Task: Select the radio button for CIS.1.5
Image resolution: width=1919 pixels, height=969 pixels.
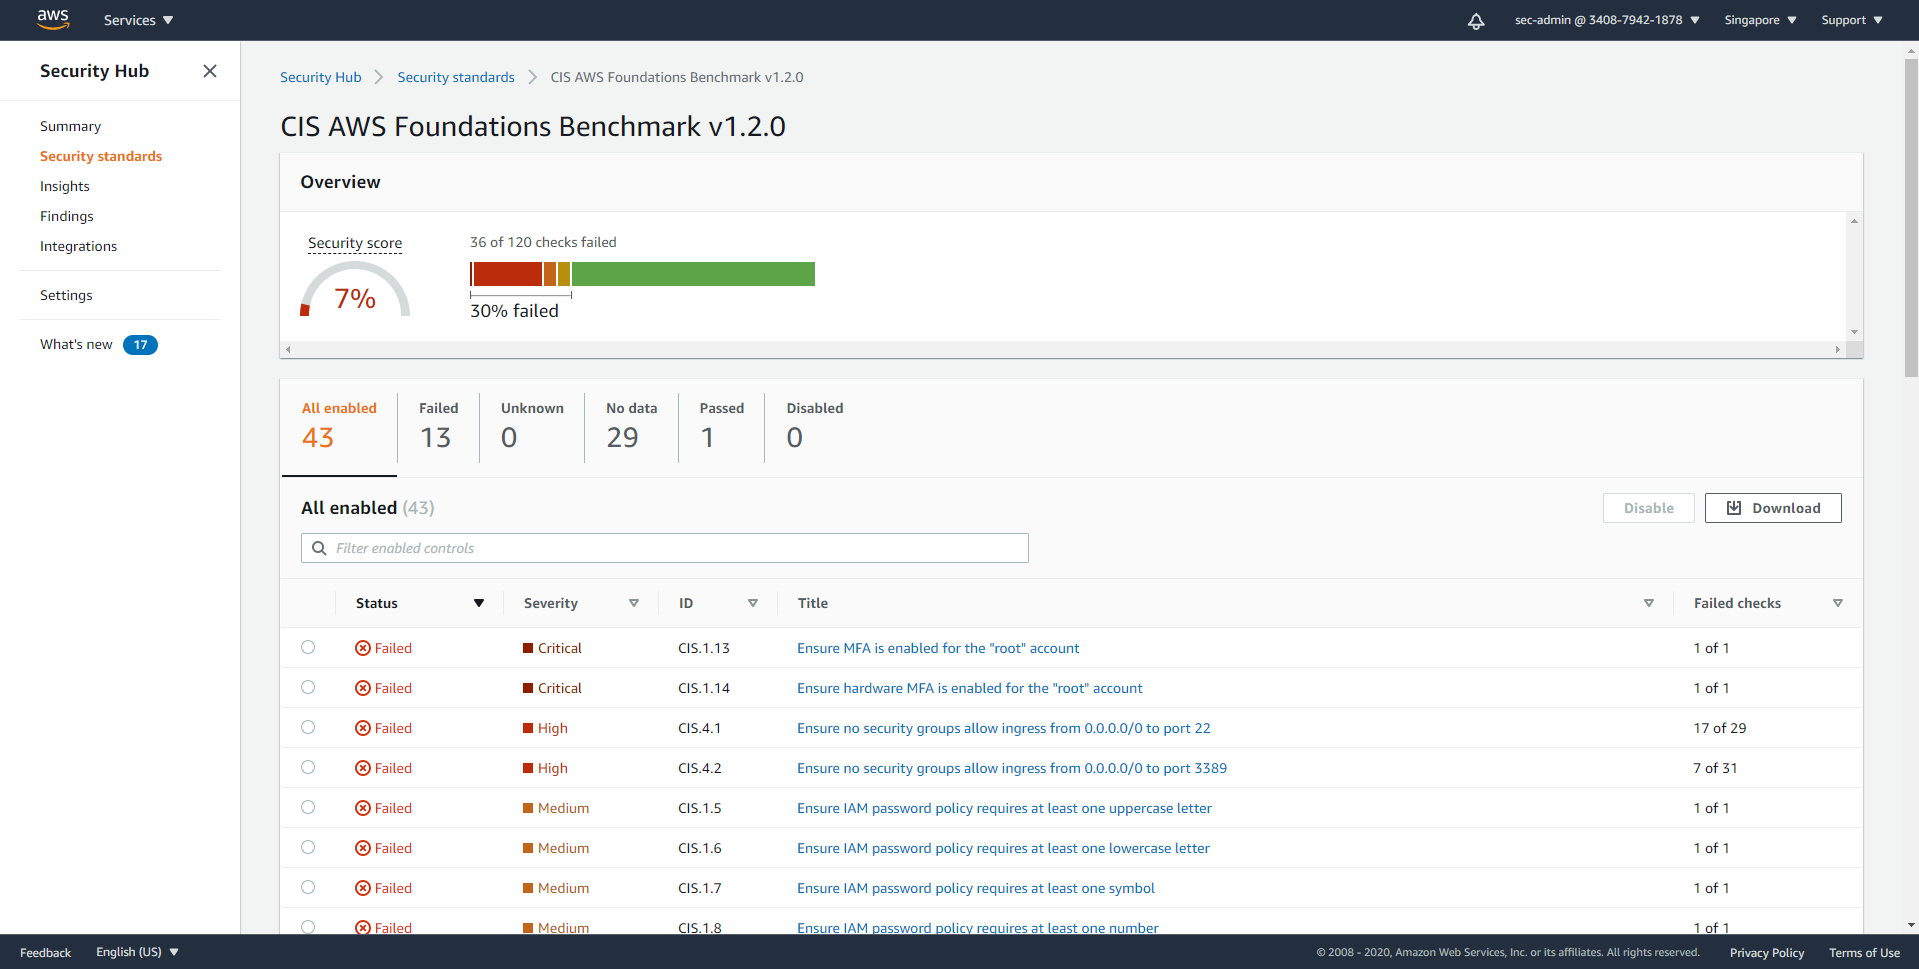Action: click(x=308, y=807)
